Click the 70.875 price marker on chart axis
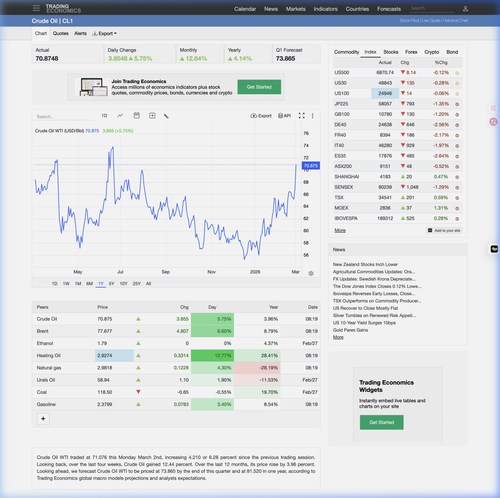 (311, 166)
